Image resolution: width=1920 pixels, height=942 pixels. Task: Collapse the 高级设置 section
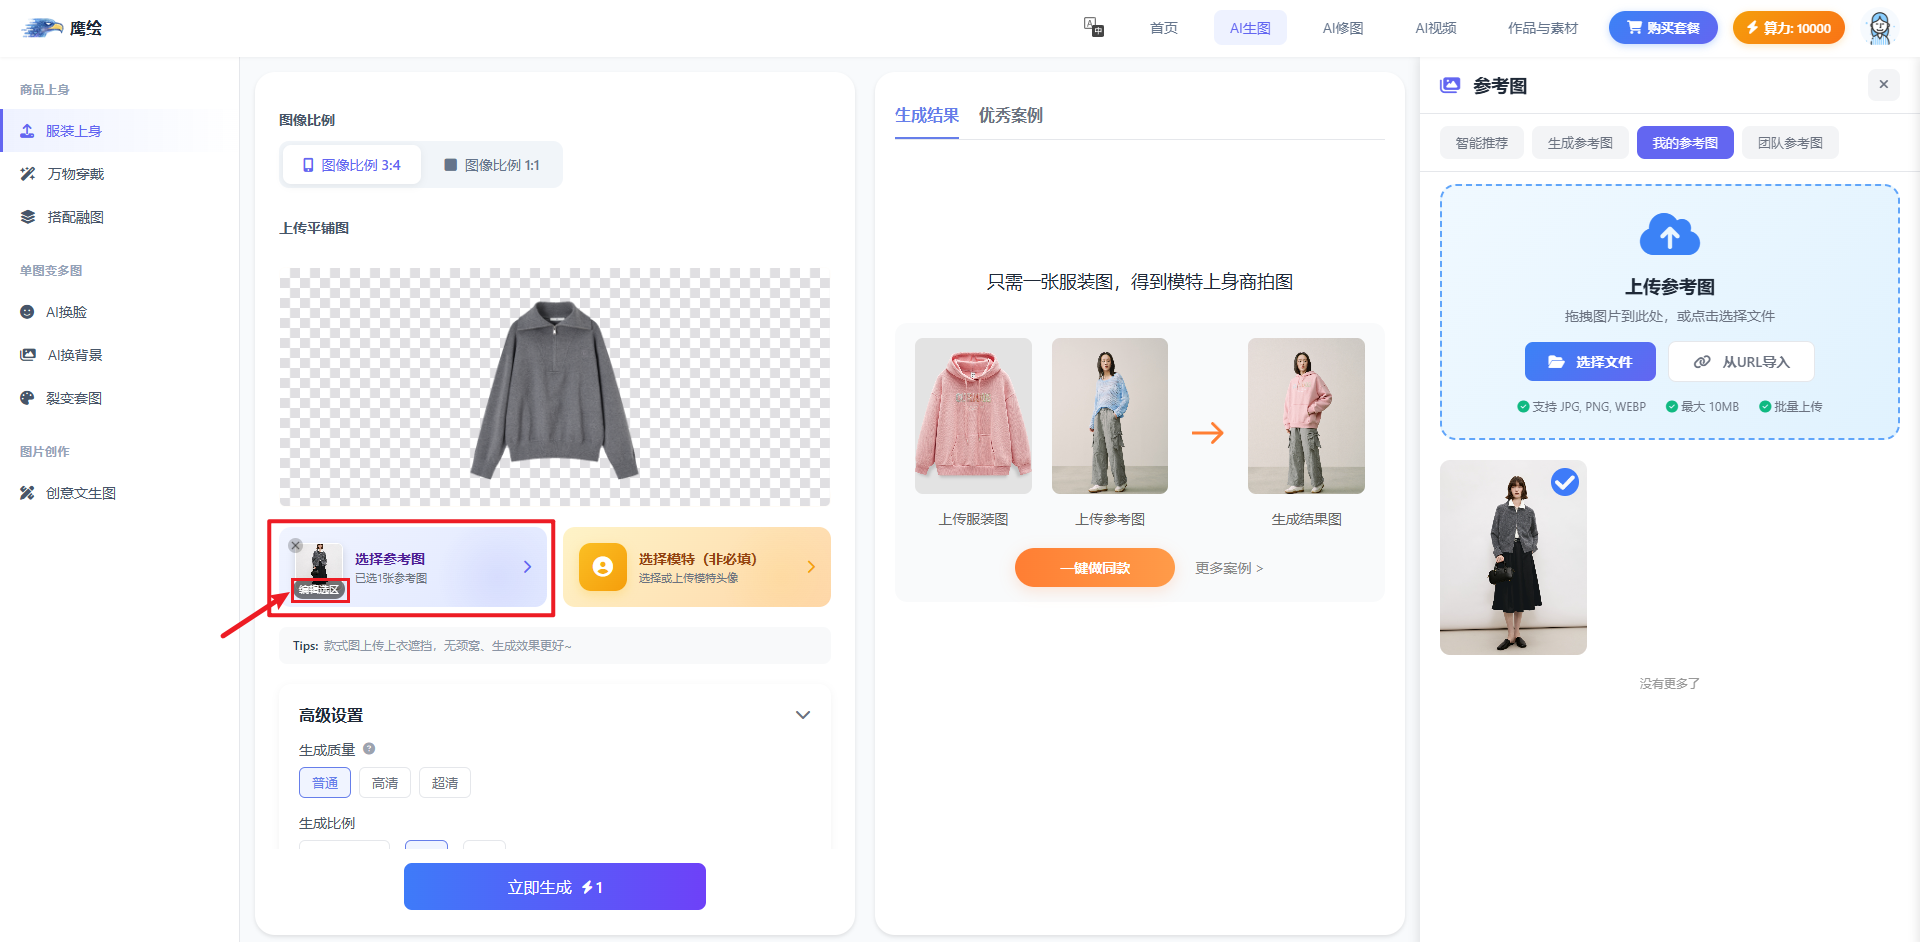point(802,715)
